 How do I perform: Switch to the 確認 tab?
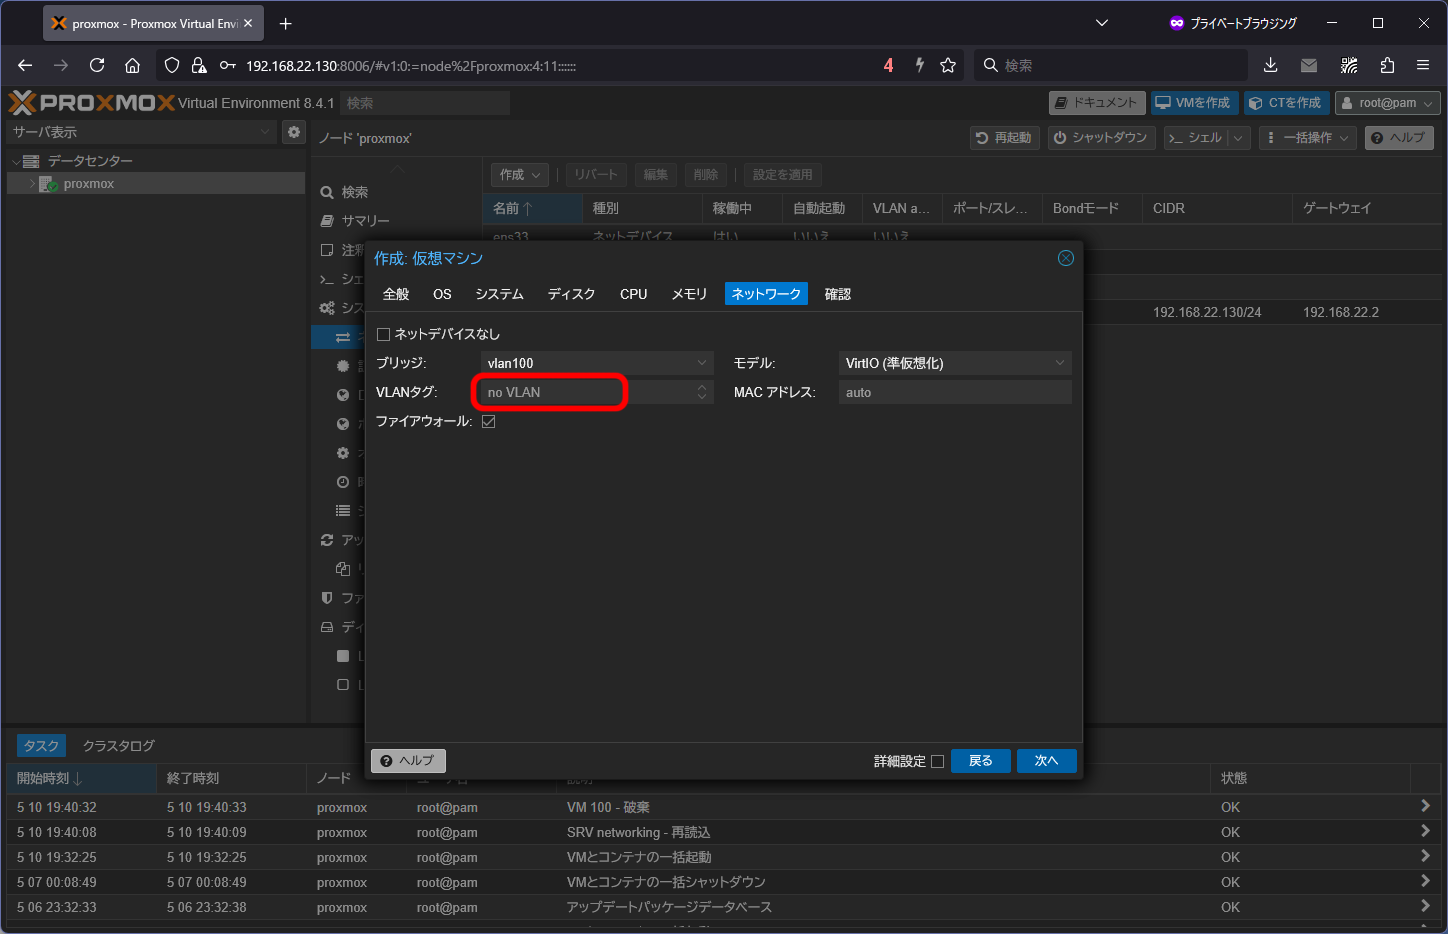(x=838, y=294)
